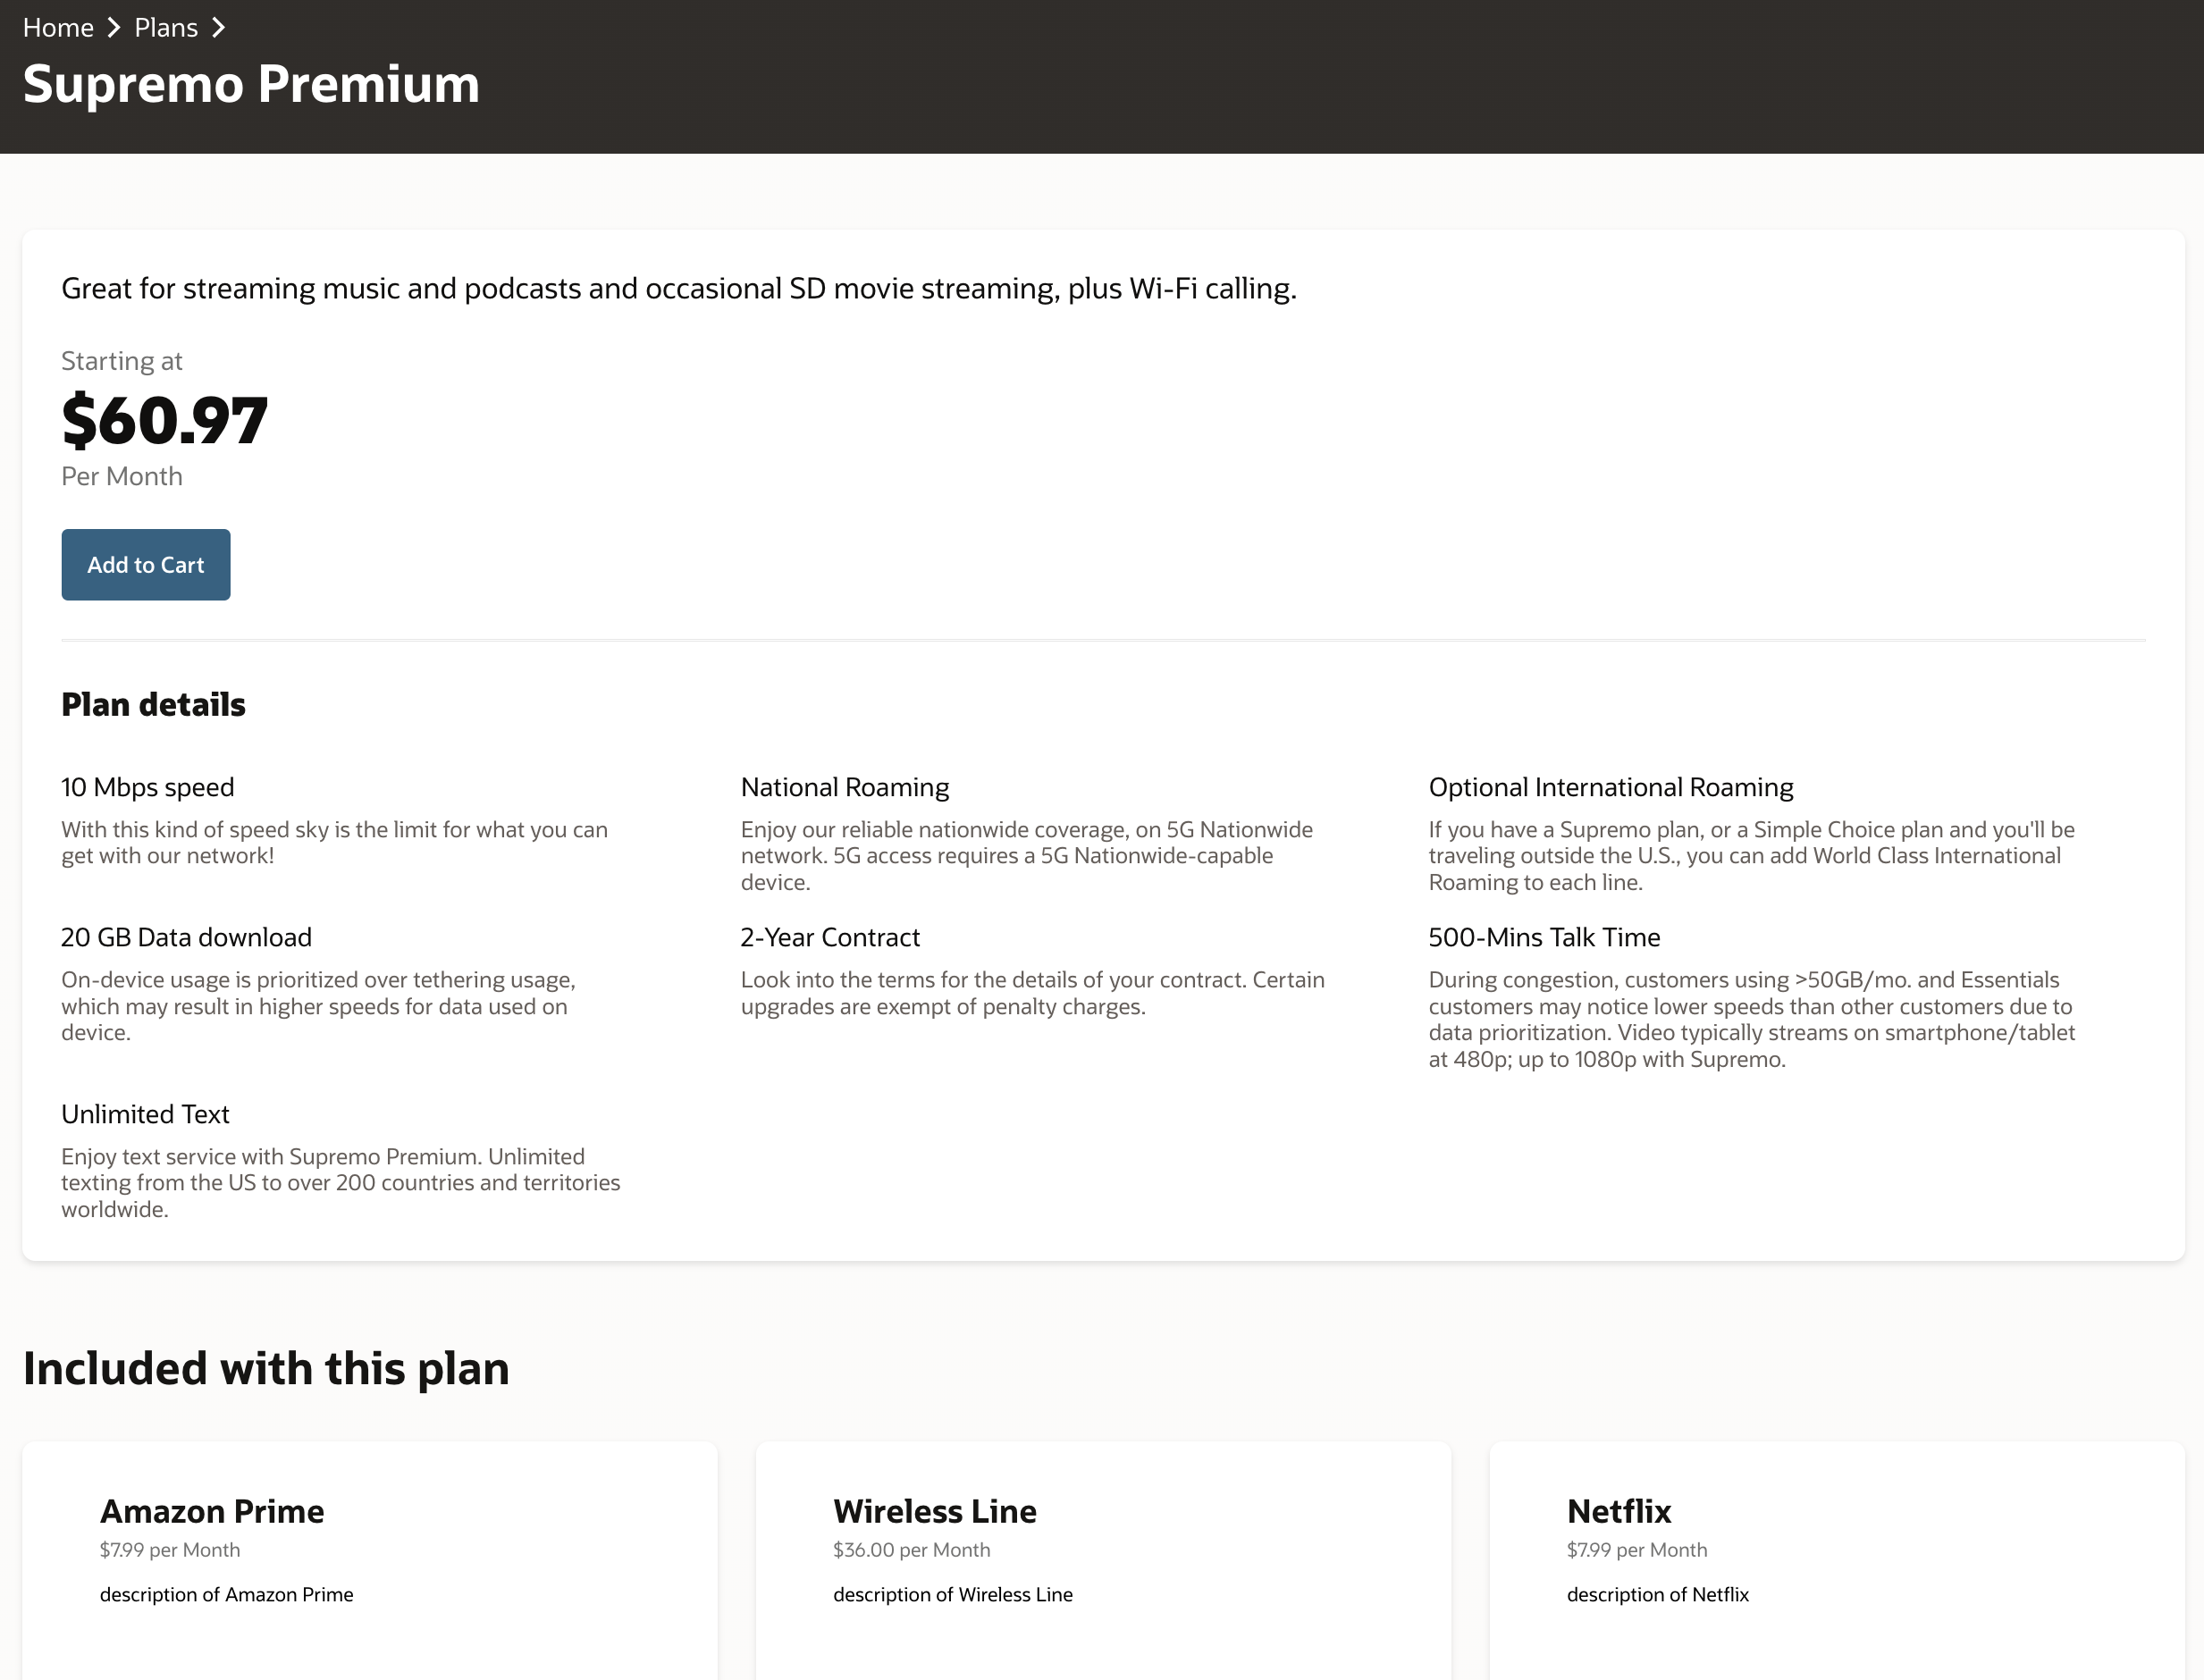Click the Included with this plan heading
The image size is (2204, 1680).
tap(266, 1368)
